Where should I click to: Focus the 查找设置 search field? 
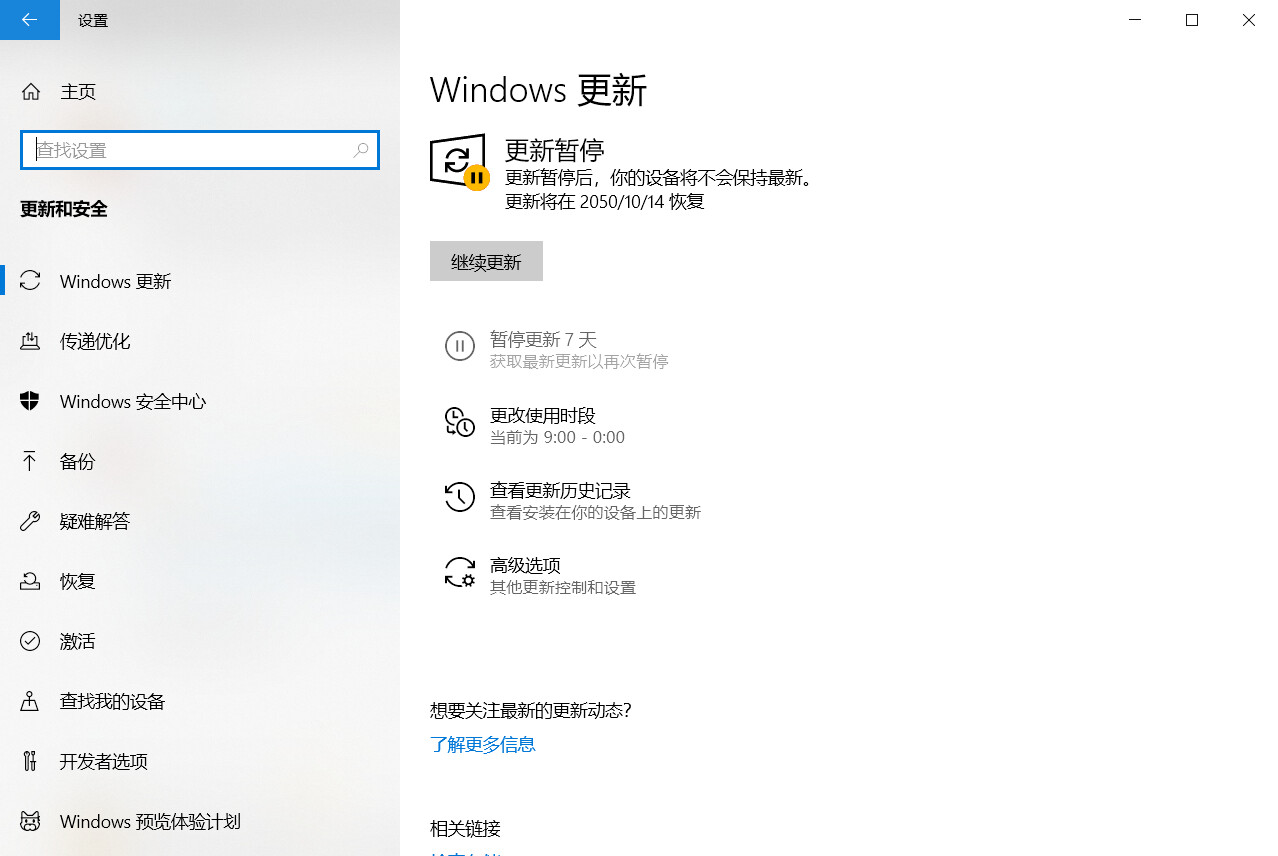click(200, 150)
